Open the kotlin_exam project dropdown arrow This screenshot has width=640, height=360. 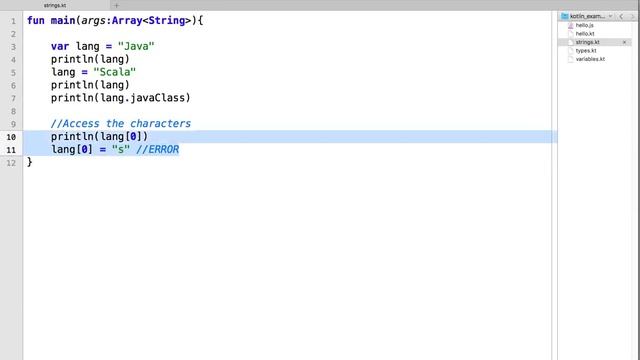click(x=611, y=16)
